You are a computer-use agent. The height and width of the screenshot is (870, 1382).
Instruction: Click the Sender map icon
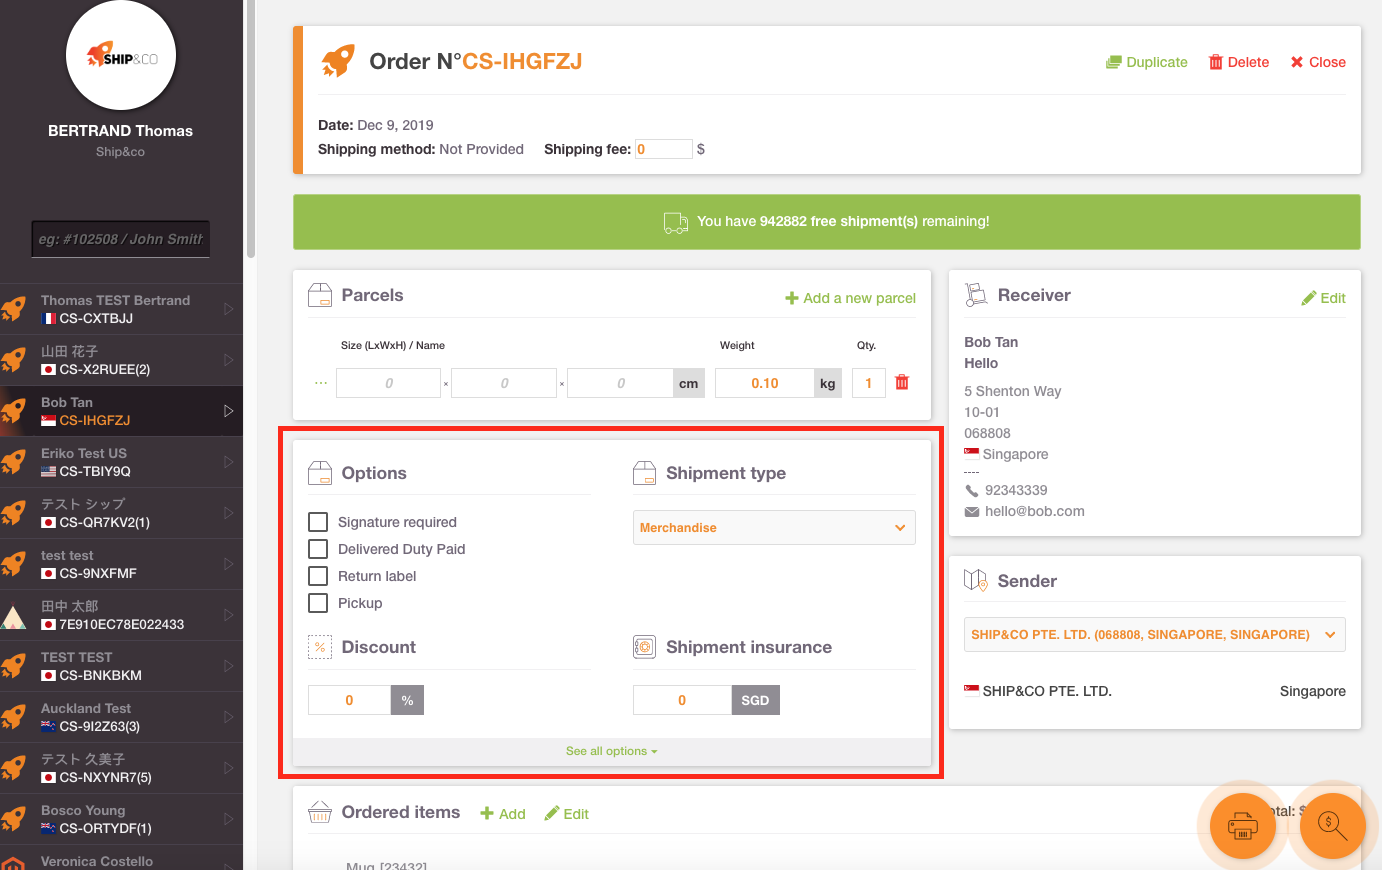975,580
